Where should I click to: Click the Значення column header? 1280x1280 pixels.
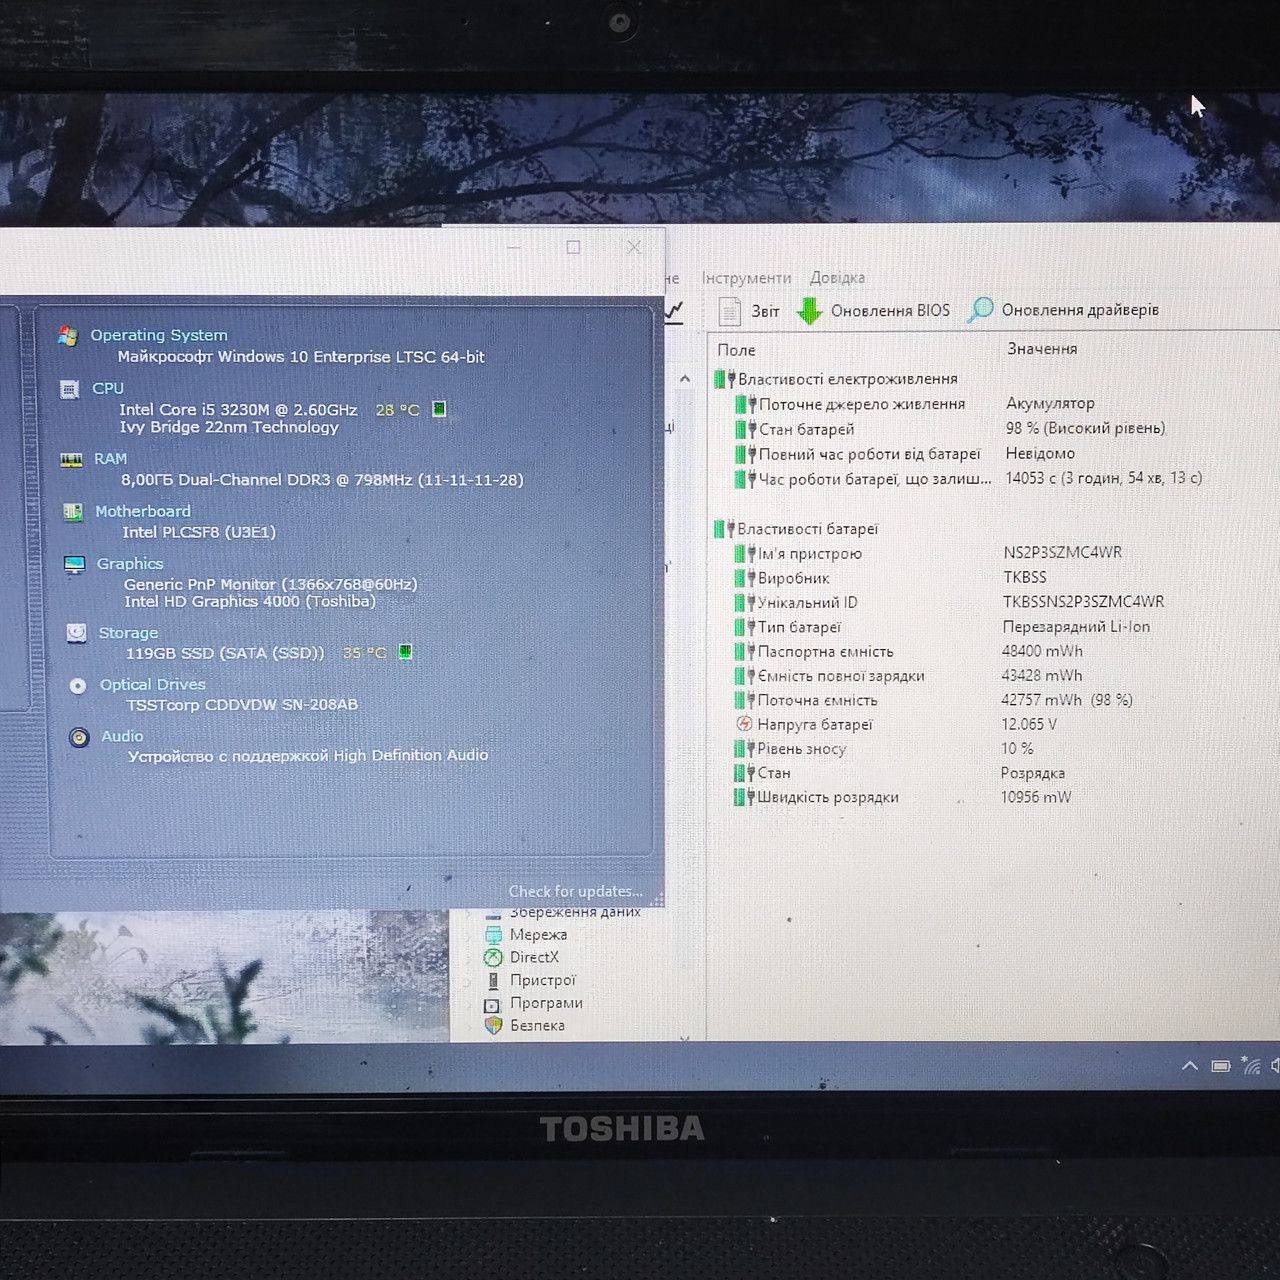click(x=1042, y=349)
